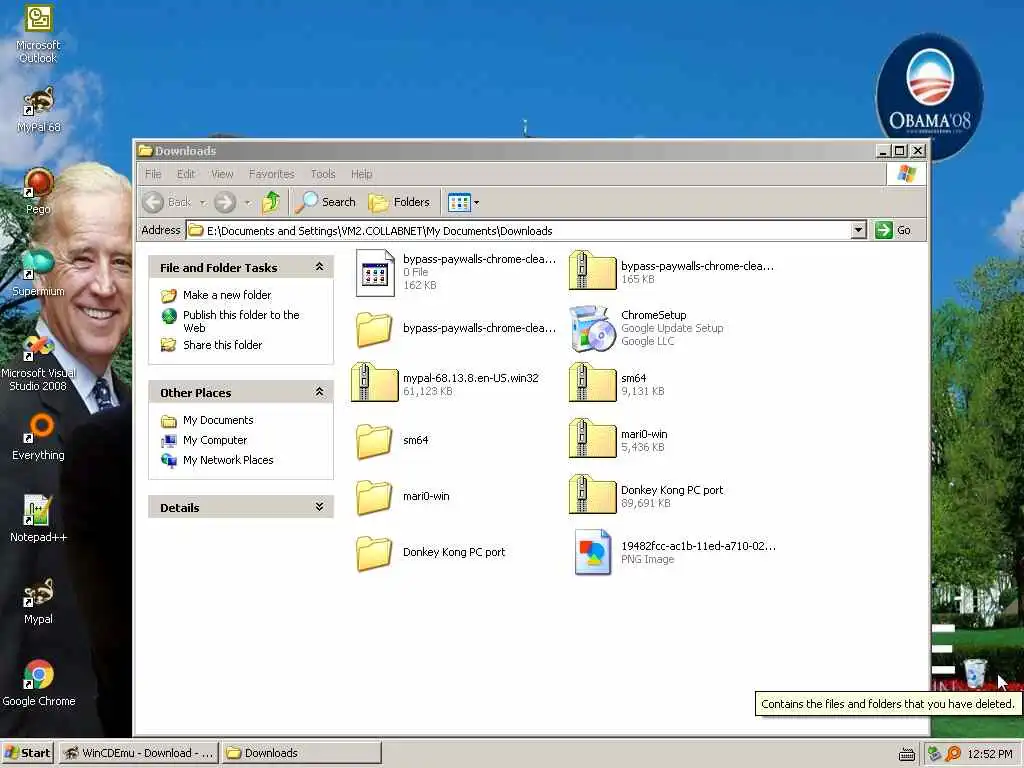Switch to WinCDEmu - Download taskbar window
The height and width of the screenshot is (768, 1024).
coord(138,753)
